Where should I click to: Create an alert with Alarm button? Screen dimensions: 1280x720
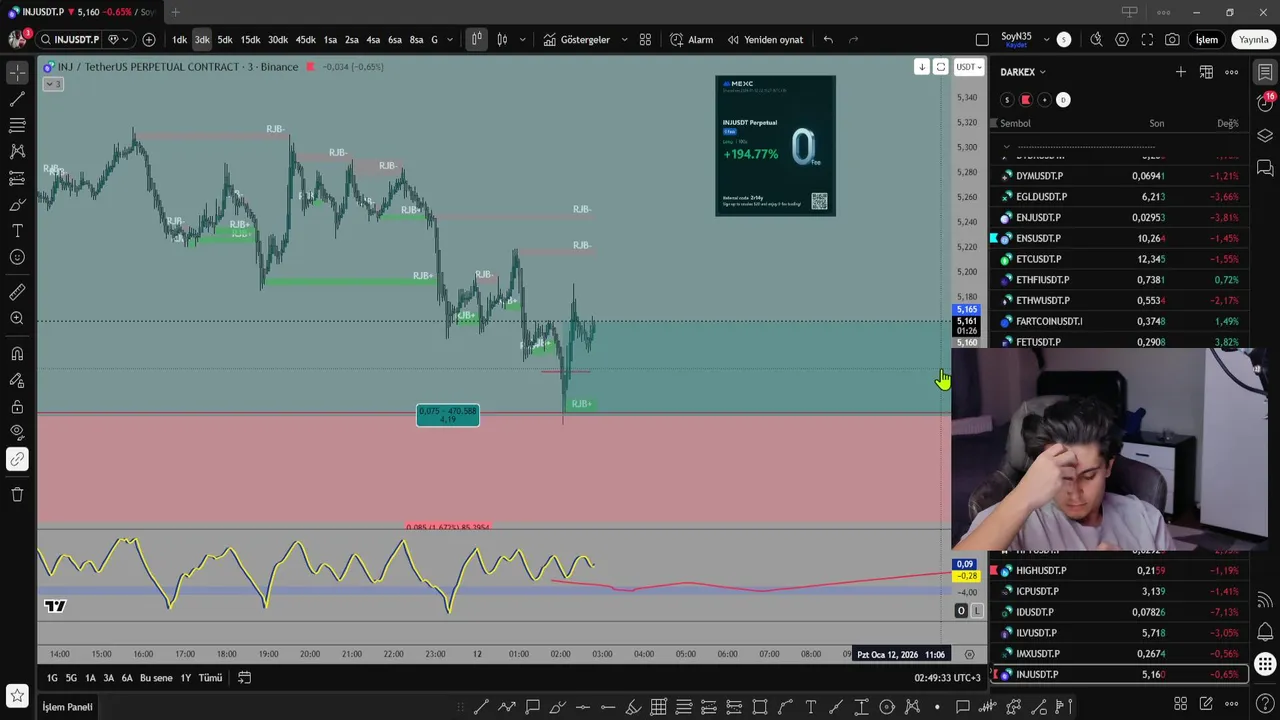[692, 40]
